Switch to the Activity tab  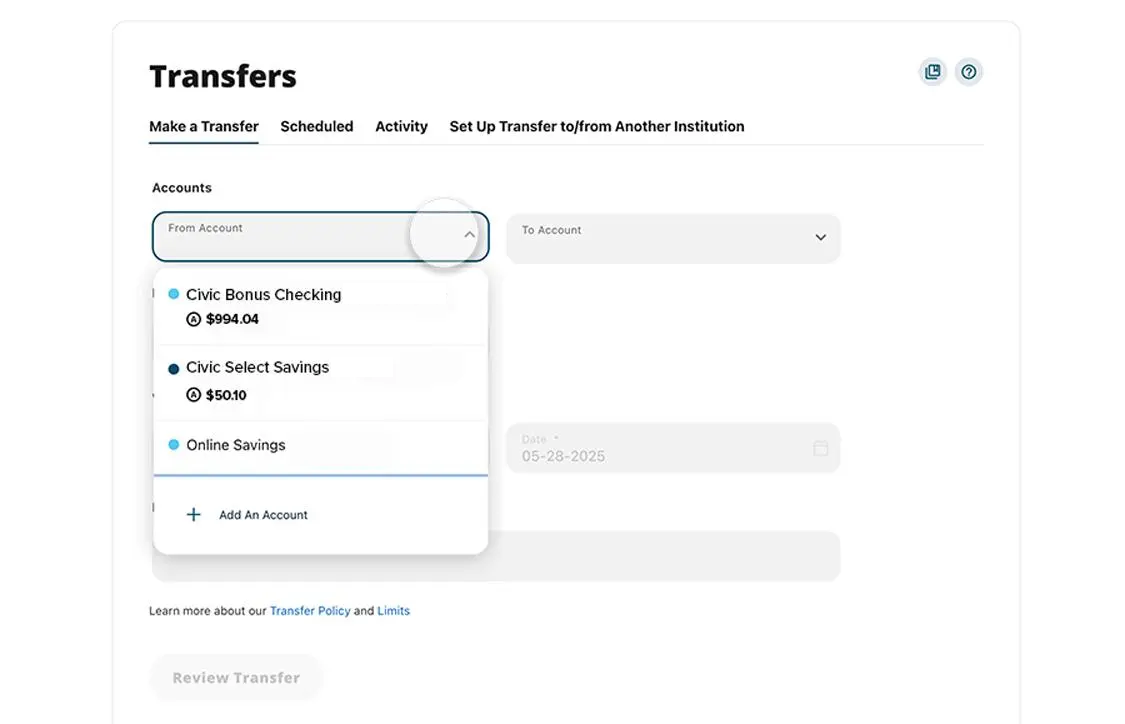pyautogui.click(x=401, y=126)
